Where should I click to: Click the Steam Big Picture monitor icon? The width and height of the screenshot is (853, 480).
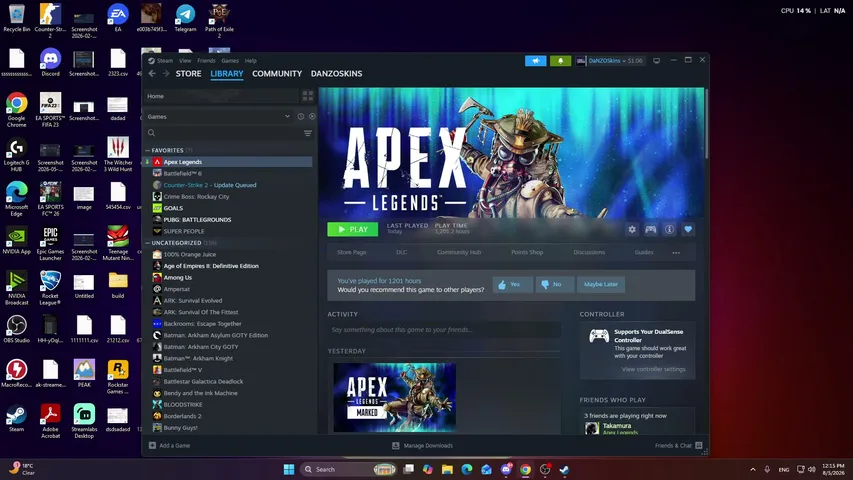[657, 61]
